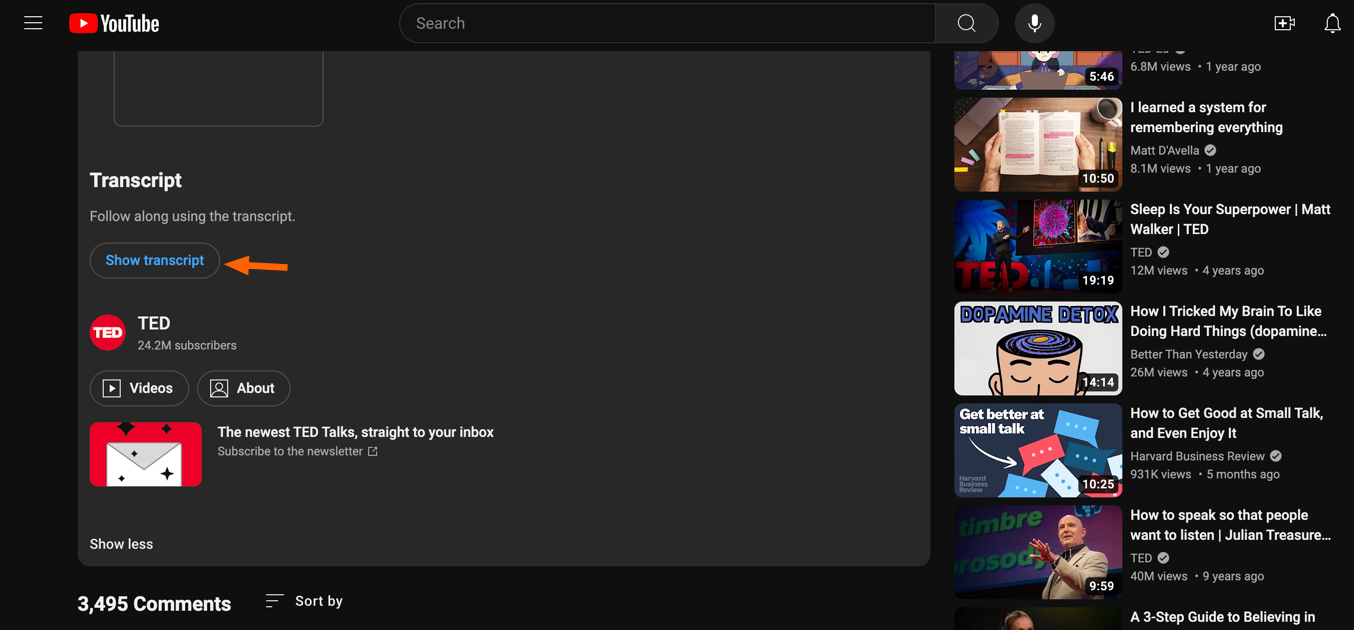This screenshot has height=630, width=1354.
Task: Click the Sort by comments icon
Action: tap(274, 601)
